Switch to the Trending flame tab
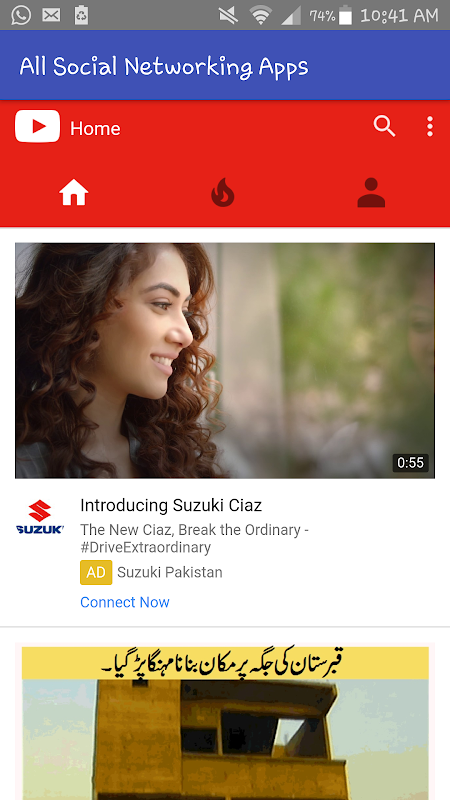 coord(223,192)
